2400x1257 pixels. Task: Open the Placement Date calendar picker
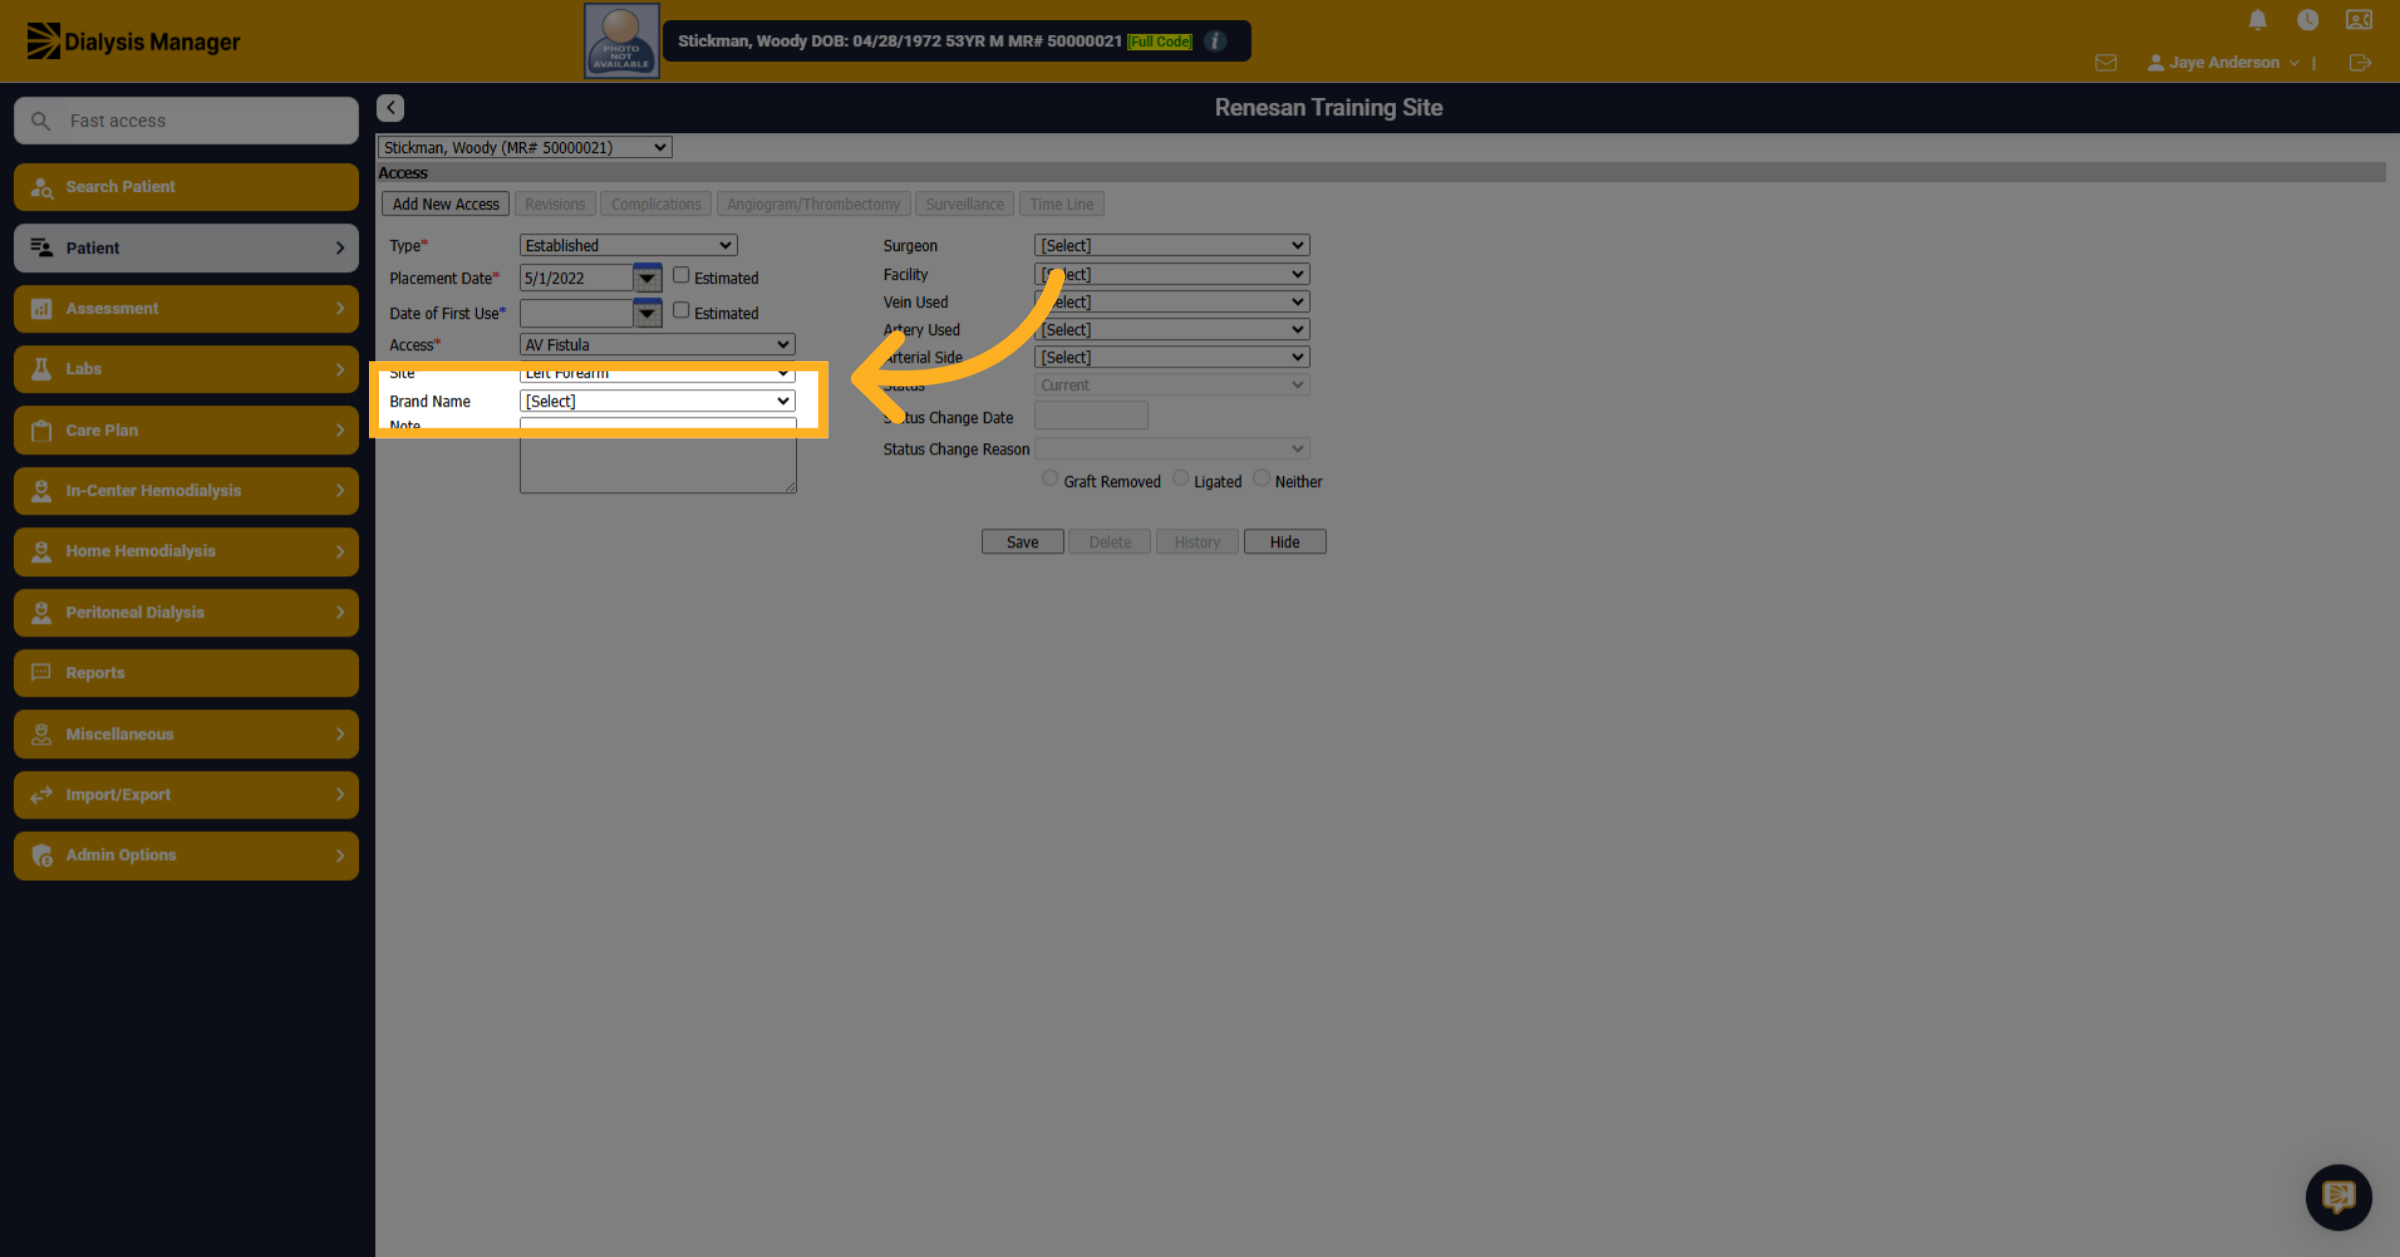[x=647, y=278]
